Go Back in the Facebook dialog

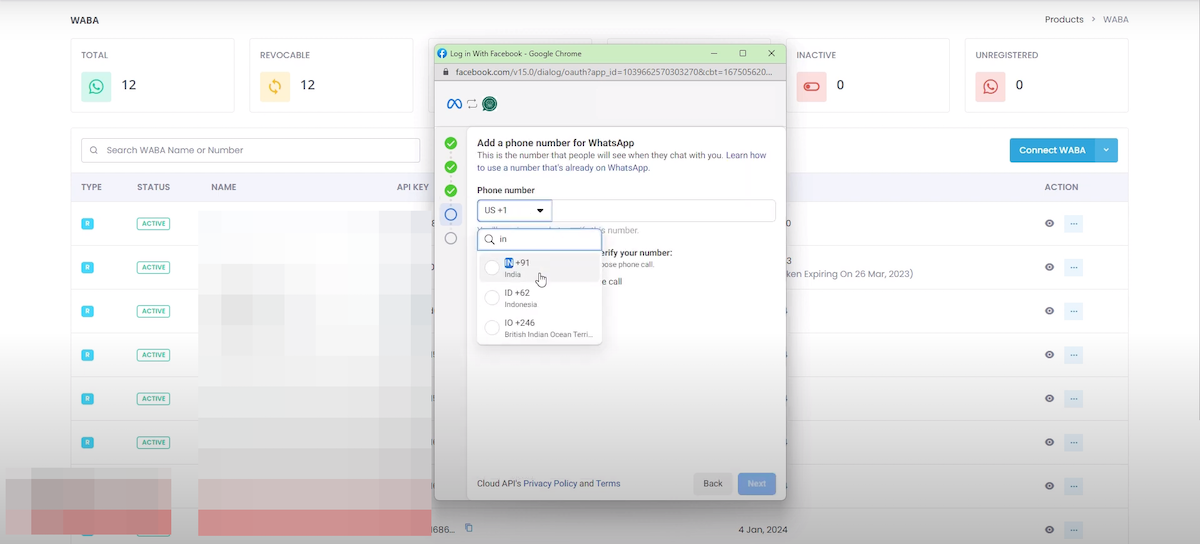pos(713,484)
